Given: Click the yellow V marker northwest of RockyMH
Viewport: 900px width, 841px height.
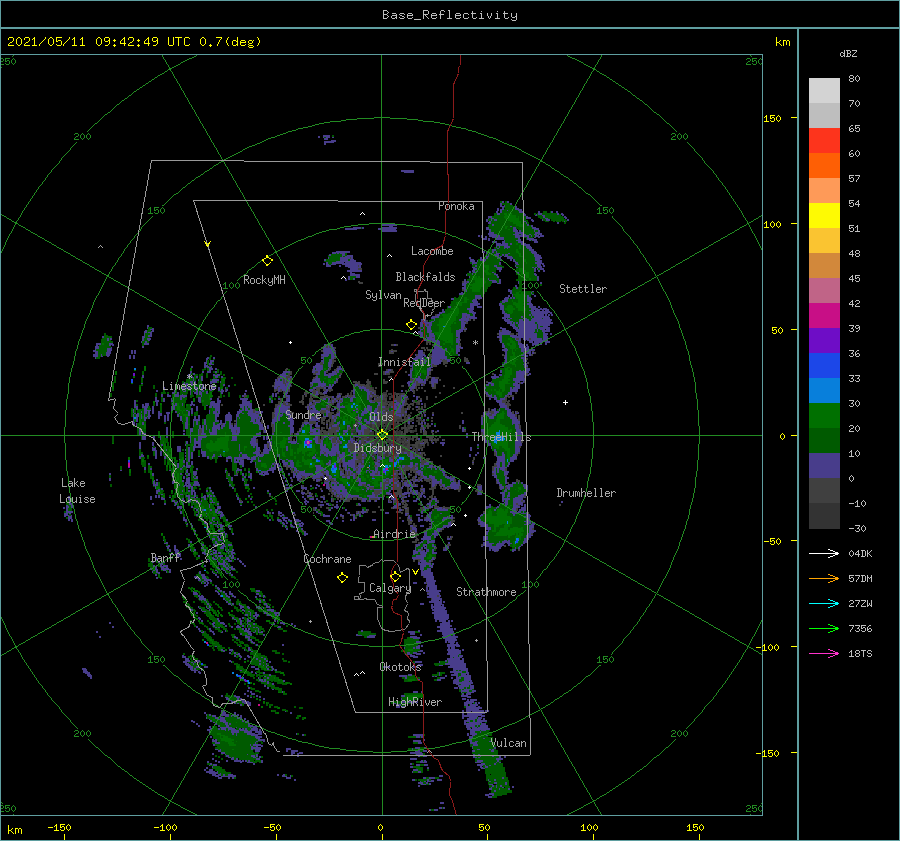Looking at the screenshot, I should (208, 244).
